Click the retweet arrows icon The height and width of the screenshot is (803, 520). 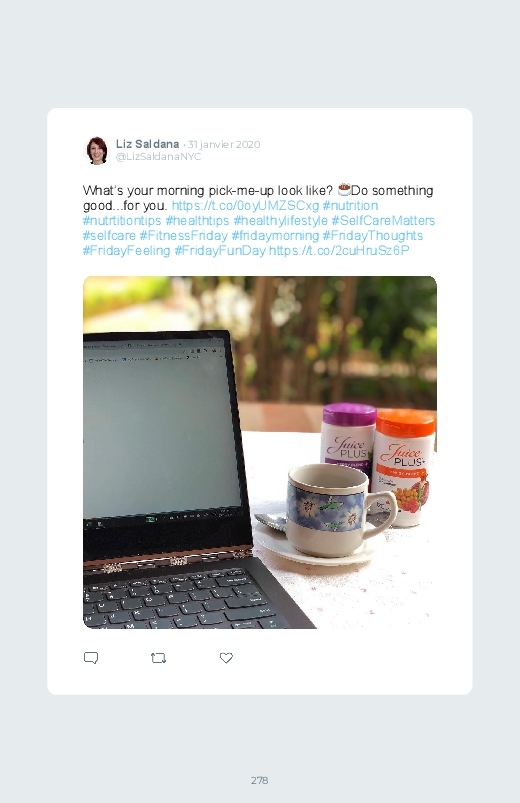point(158,658)
